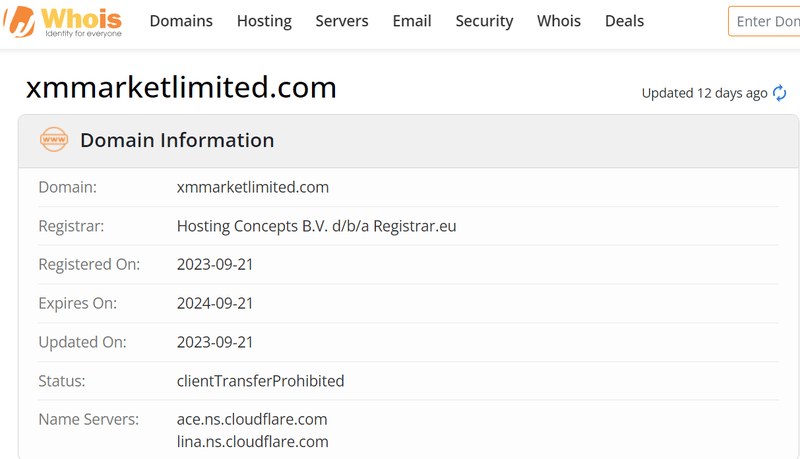Click the xmmarketlimited.com page heading
This screenshot has width=800, height=459.
[181, 87]
